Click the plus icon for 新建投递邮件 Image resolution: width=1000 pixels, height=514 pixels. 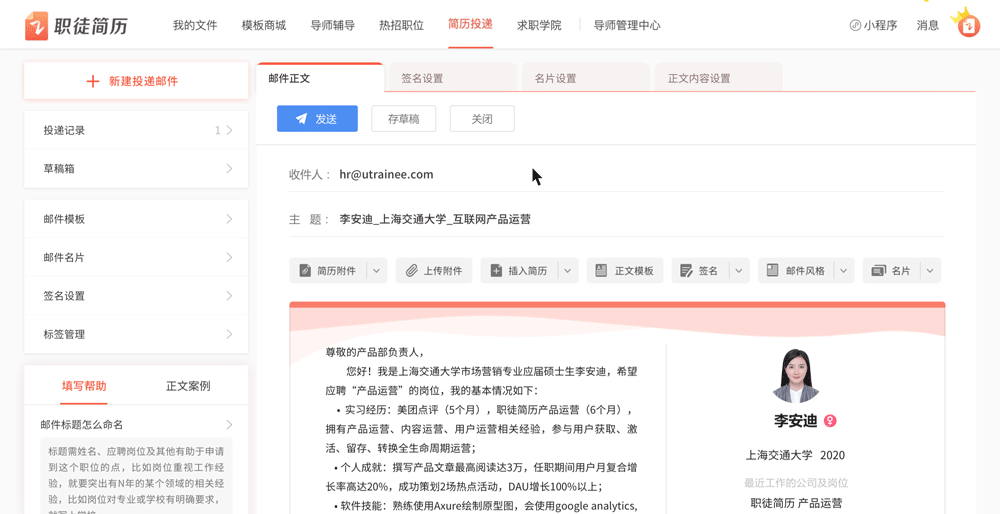pos(92,81)
